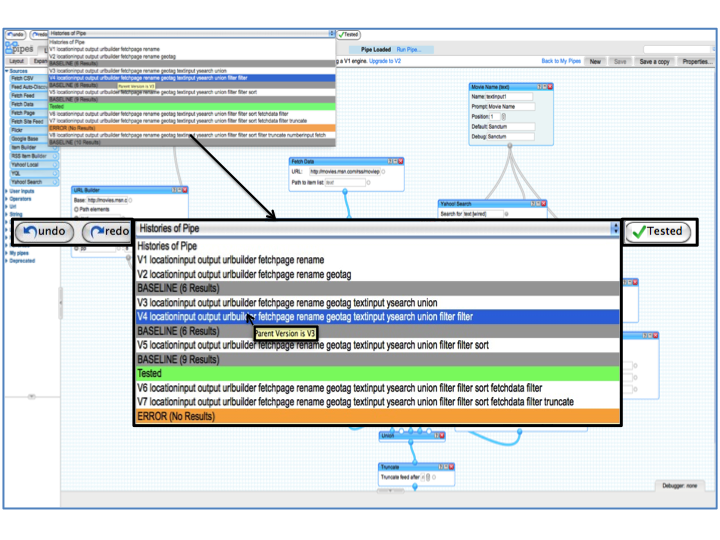Close the Union module
Viewport: 720px width, 540px height.
(x=442, y=435)
